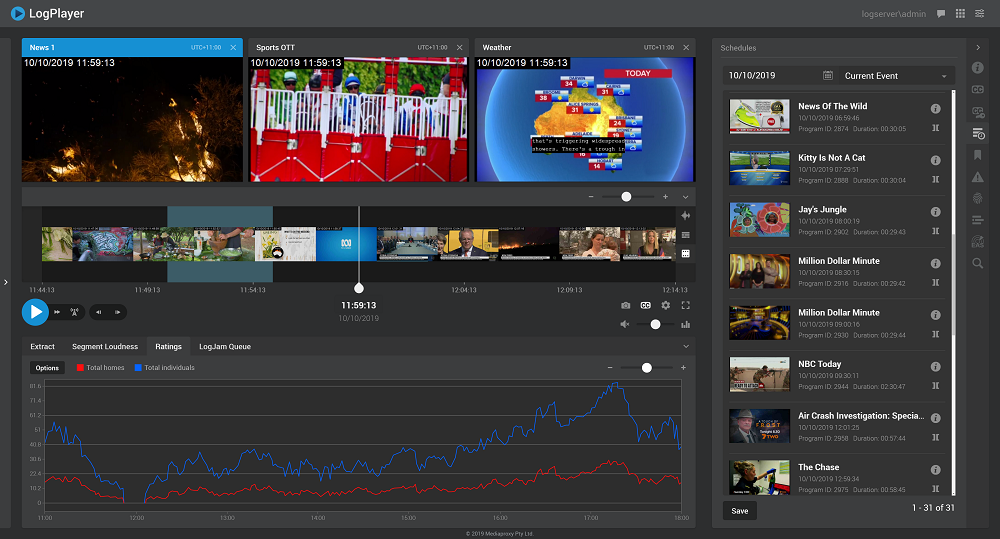Screen dimensions: 1000x539
Task: Open the top-right preferences sliders icon
Action: [x=980, y=13]
